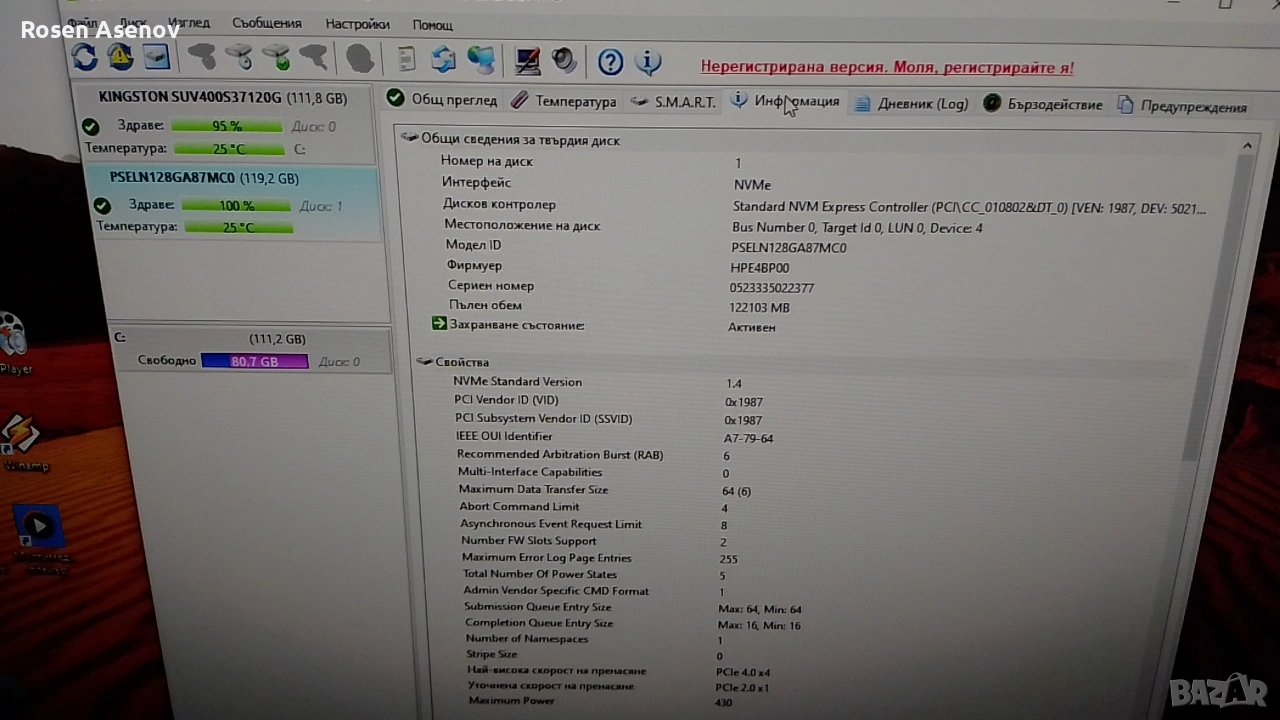Click the document report toolbar icon

pos(406,59)
